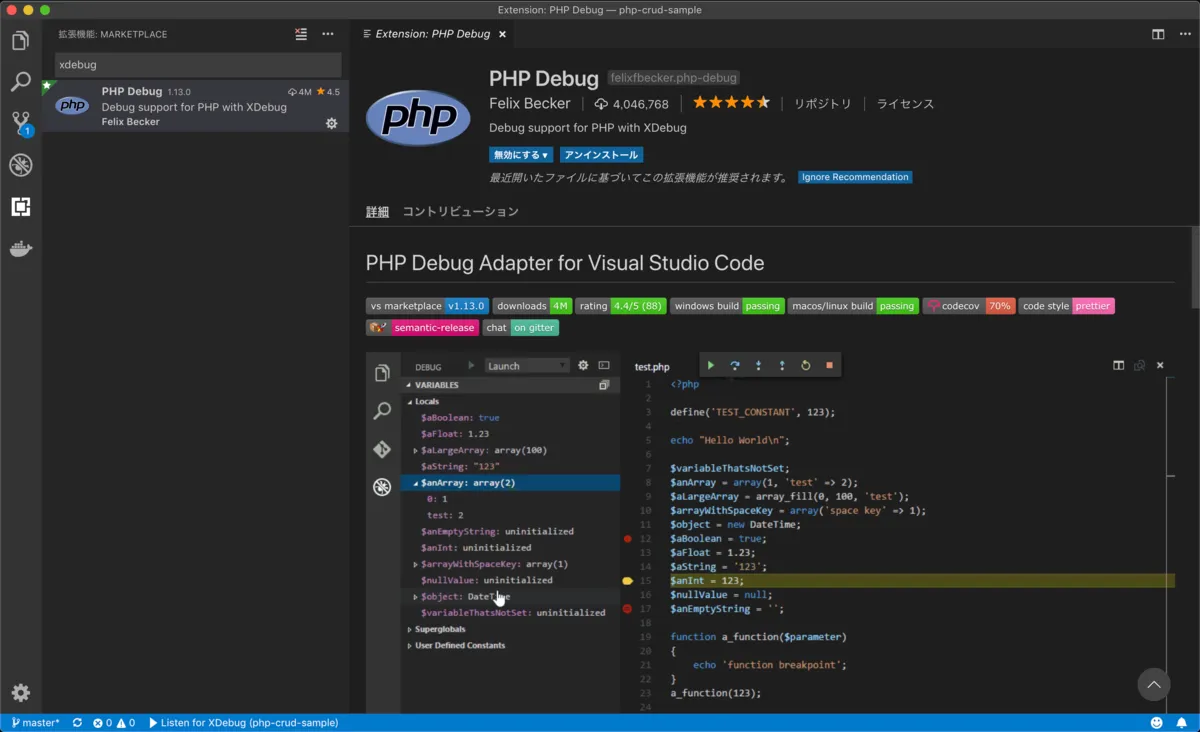Click the 4,046,768 install count

click(631, 104)
